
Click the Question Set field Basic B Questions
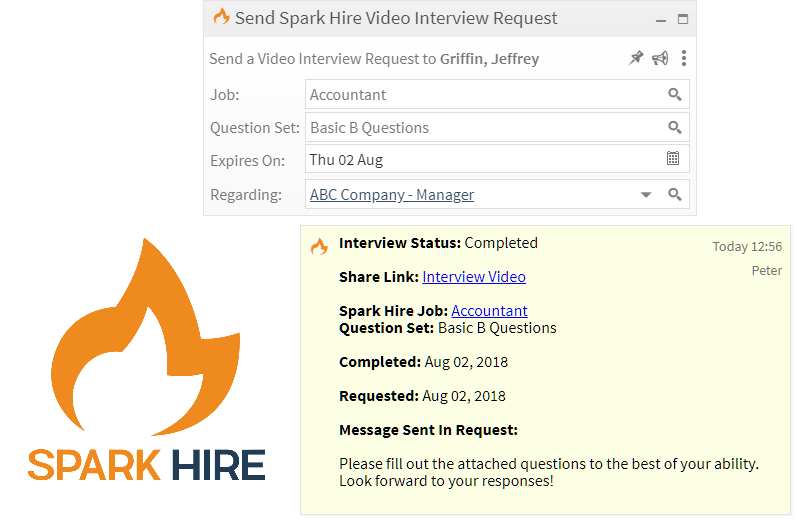tap(497, 127)
